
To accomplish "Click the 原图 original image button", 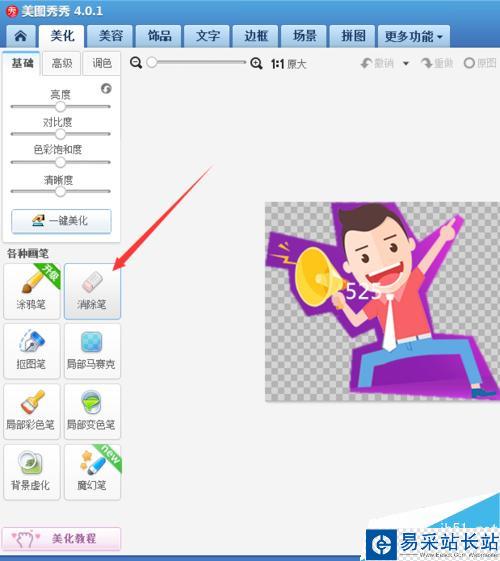I will tap(480, 63).
